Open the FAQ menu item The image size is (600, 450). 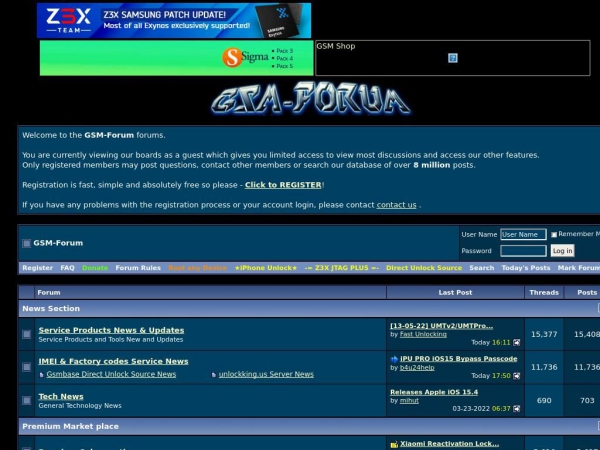pos(67,268)
